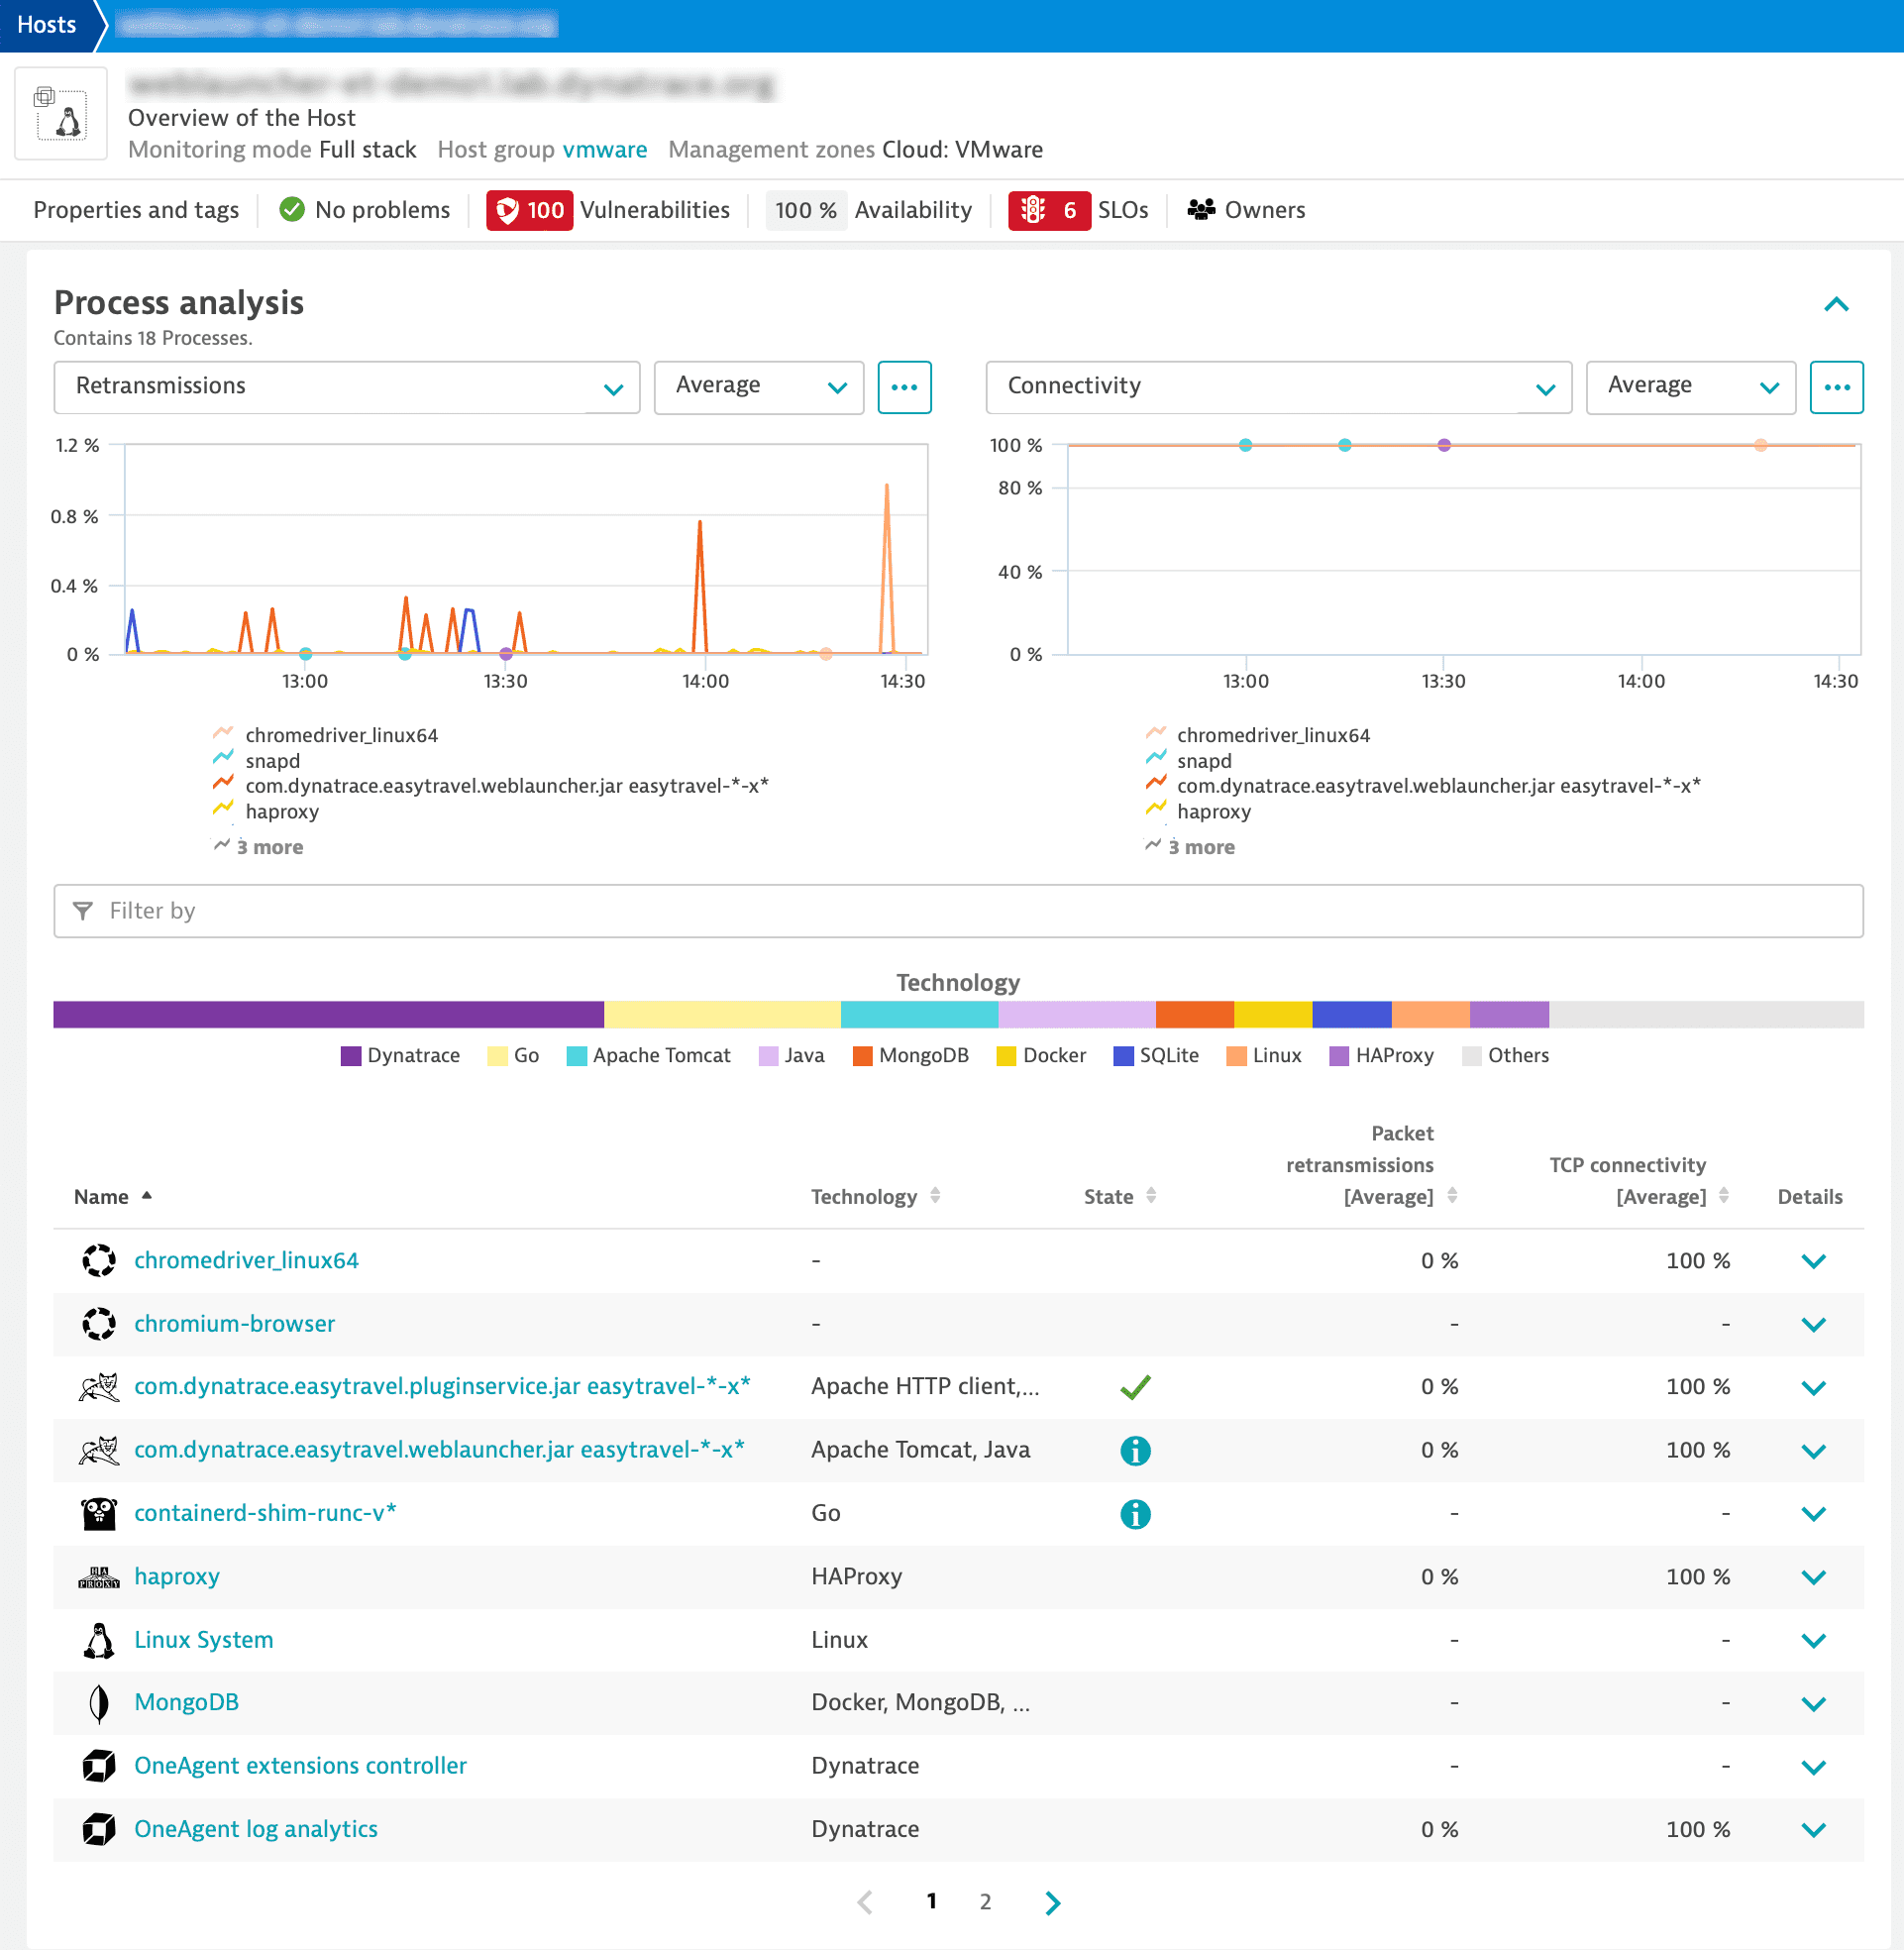The image size is (1904, 1950).
Task: Click the Owners people icon
Action: pos(1200,210)
